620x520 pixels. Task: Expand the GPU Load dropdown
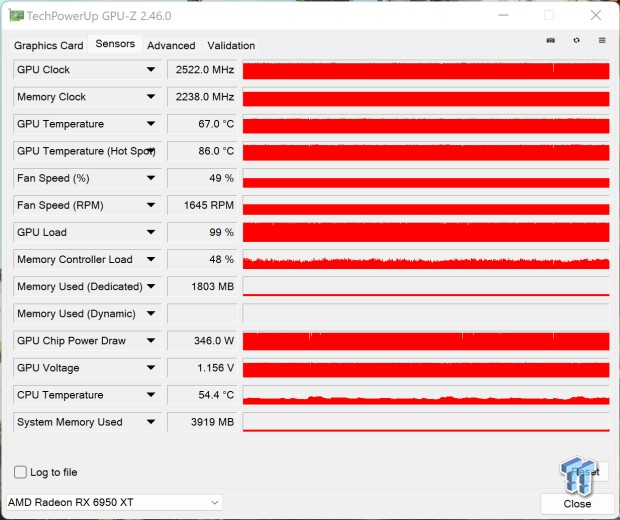(x=151, y=232)
